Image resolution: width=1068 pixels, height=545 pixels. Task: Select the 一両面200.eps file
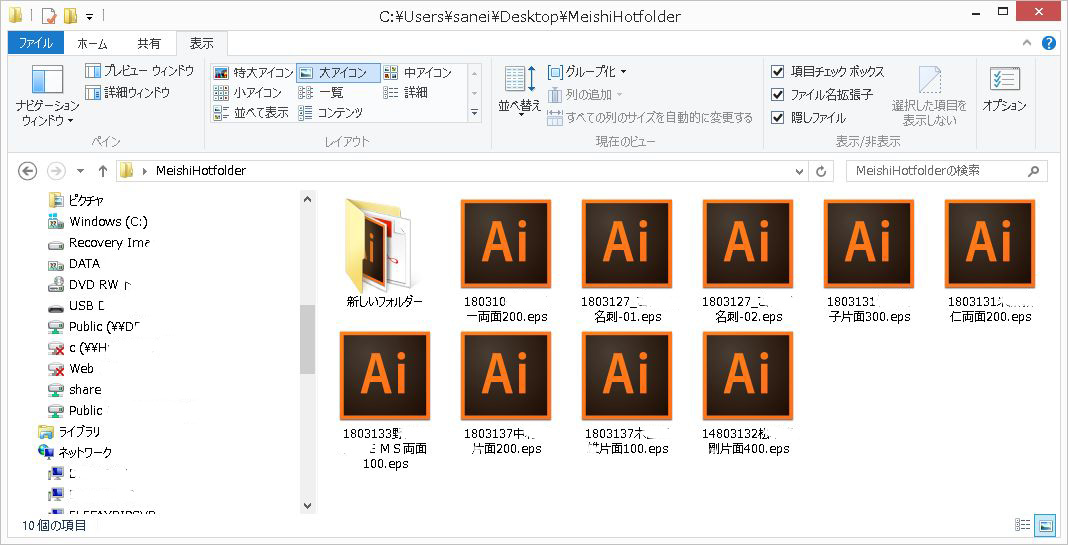tap(505, 260)
